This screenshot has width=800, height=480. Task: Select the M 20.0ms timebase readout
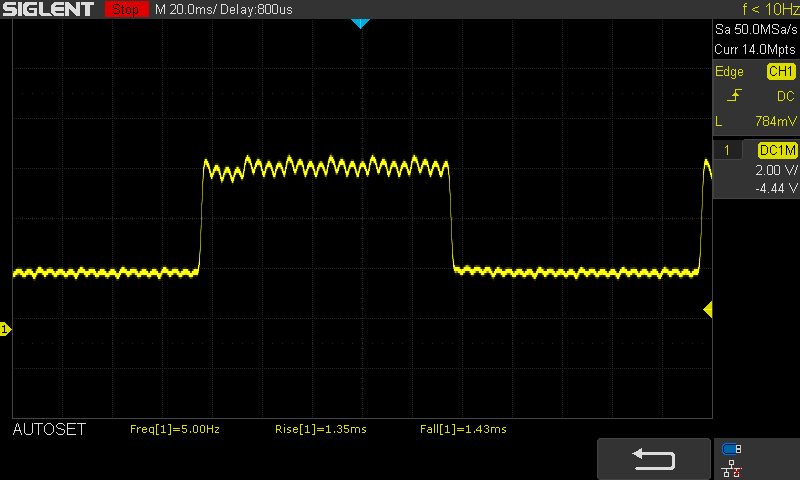tap(185, 9)
